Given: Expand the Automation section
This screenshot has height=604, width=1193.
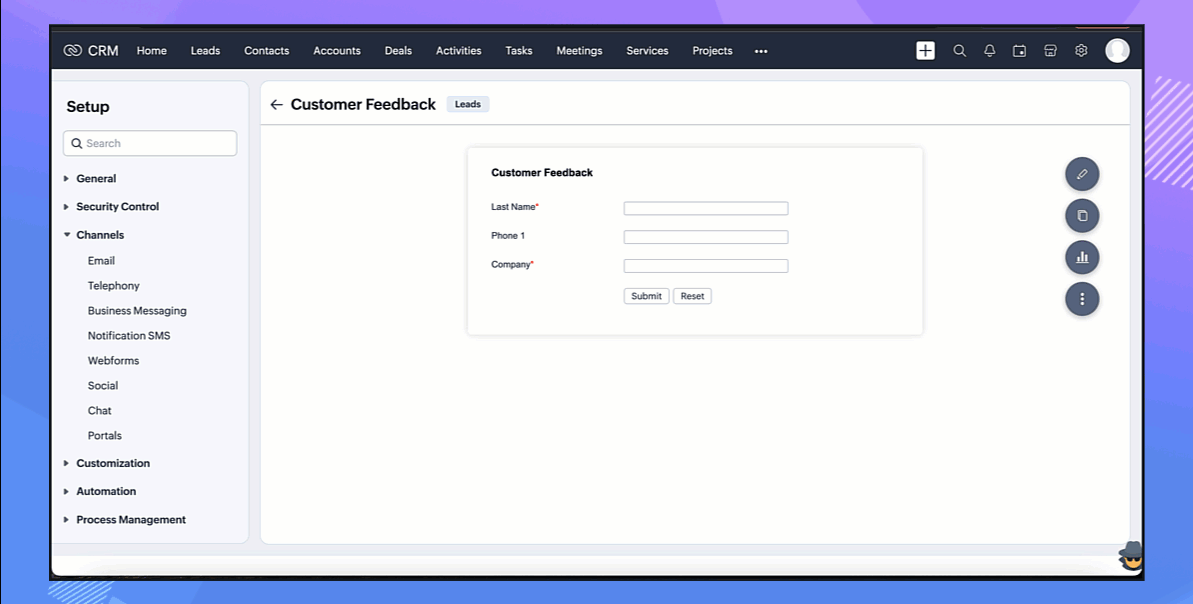Looking at the screenshot, I should tap(106, 492).
